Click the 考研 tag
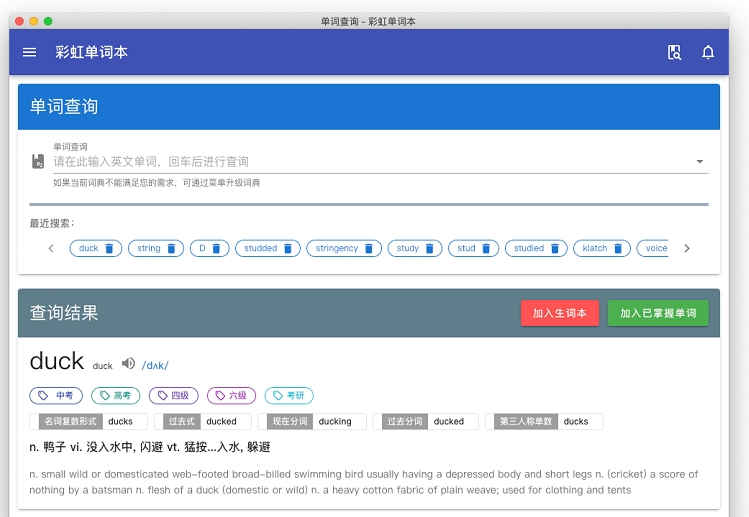Screen dimensions: 749x517 click(289, 396)
